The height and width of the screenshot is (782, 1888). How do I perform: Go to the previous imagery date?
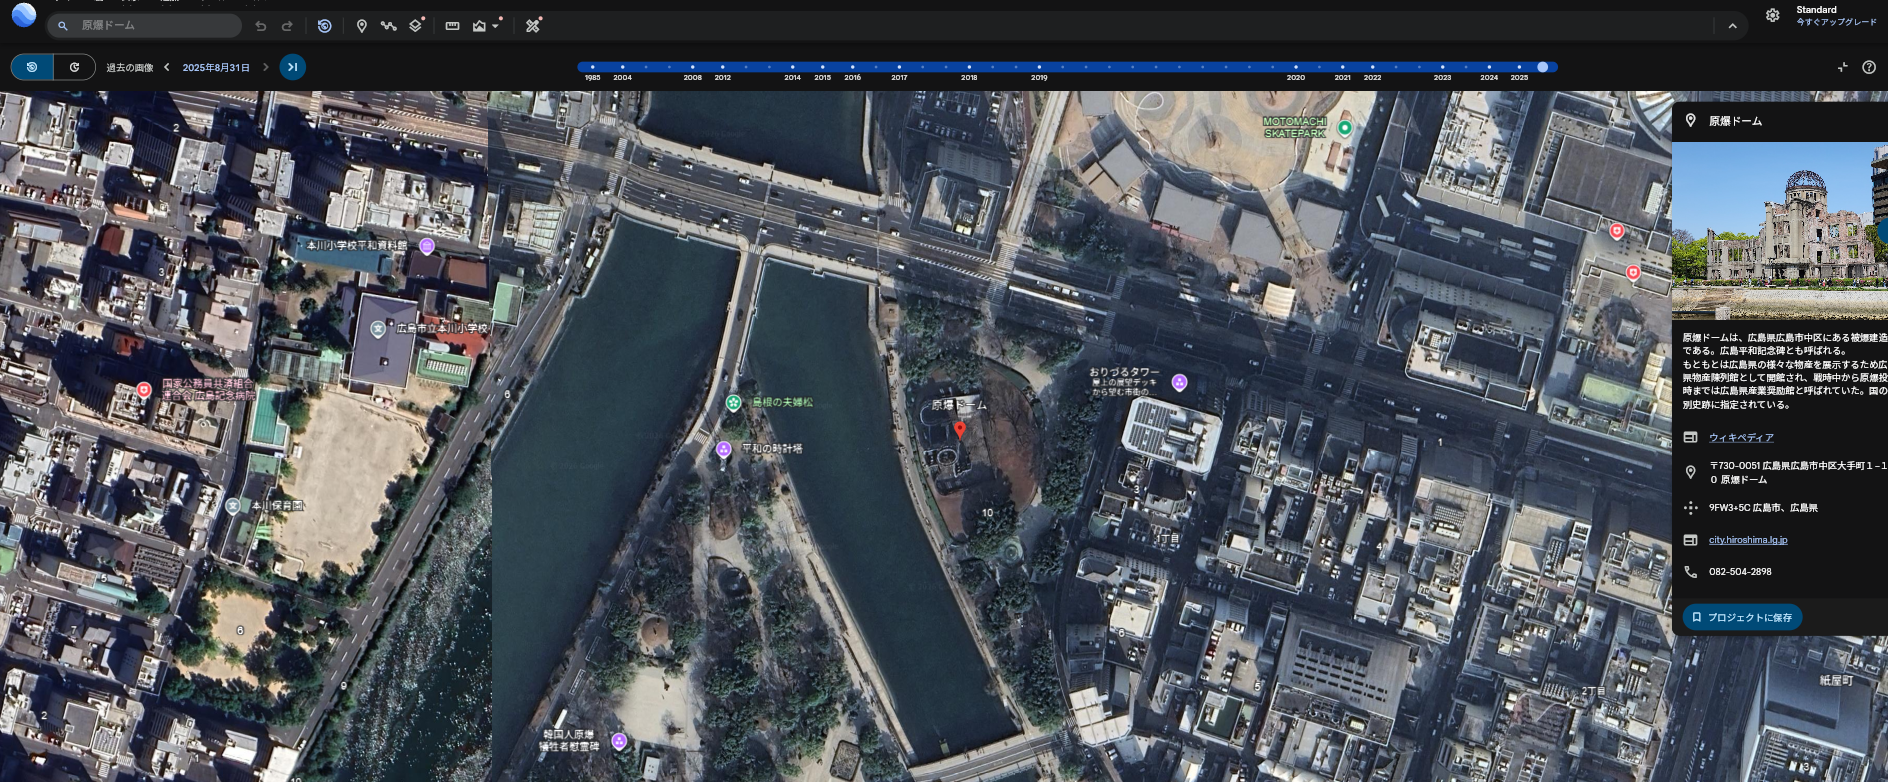167,67
